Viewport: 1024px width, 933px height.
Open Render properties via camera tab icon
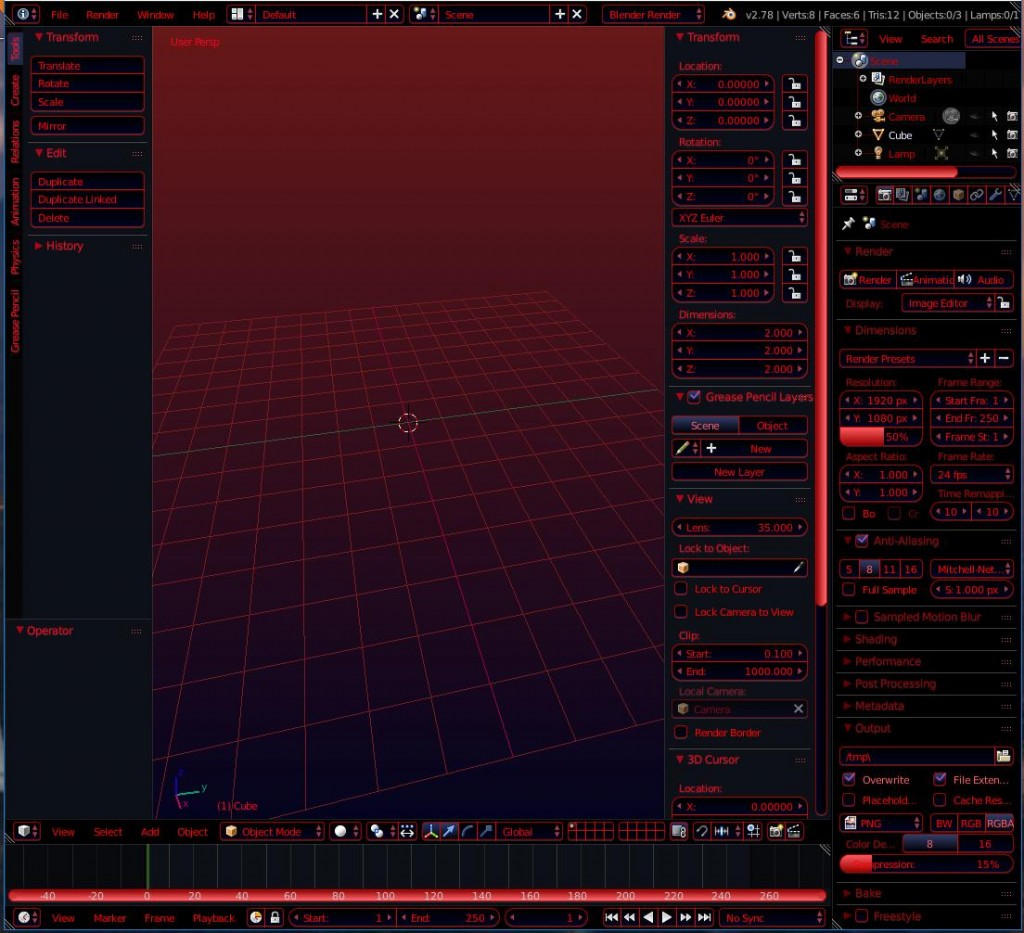pos(884,195)
